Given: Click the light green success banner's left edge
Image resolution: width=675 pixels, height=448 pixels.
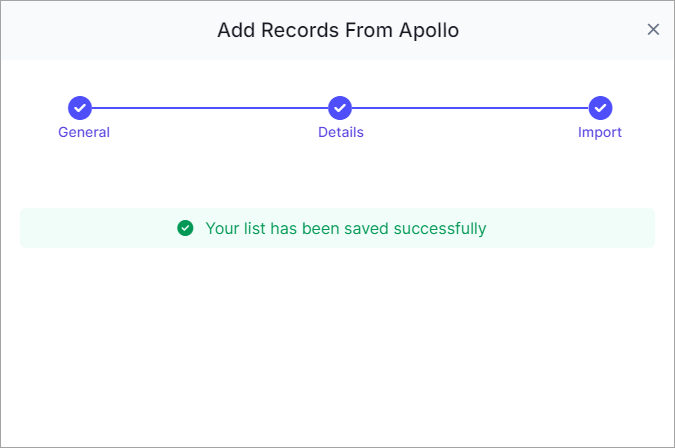Looking at the screenshot, I should (26, 228).
